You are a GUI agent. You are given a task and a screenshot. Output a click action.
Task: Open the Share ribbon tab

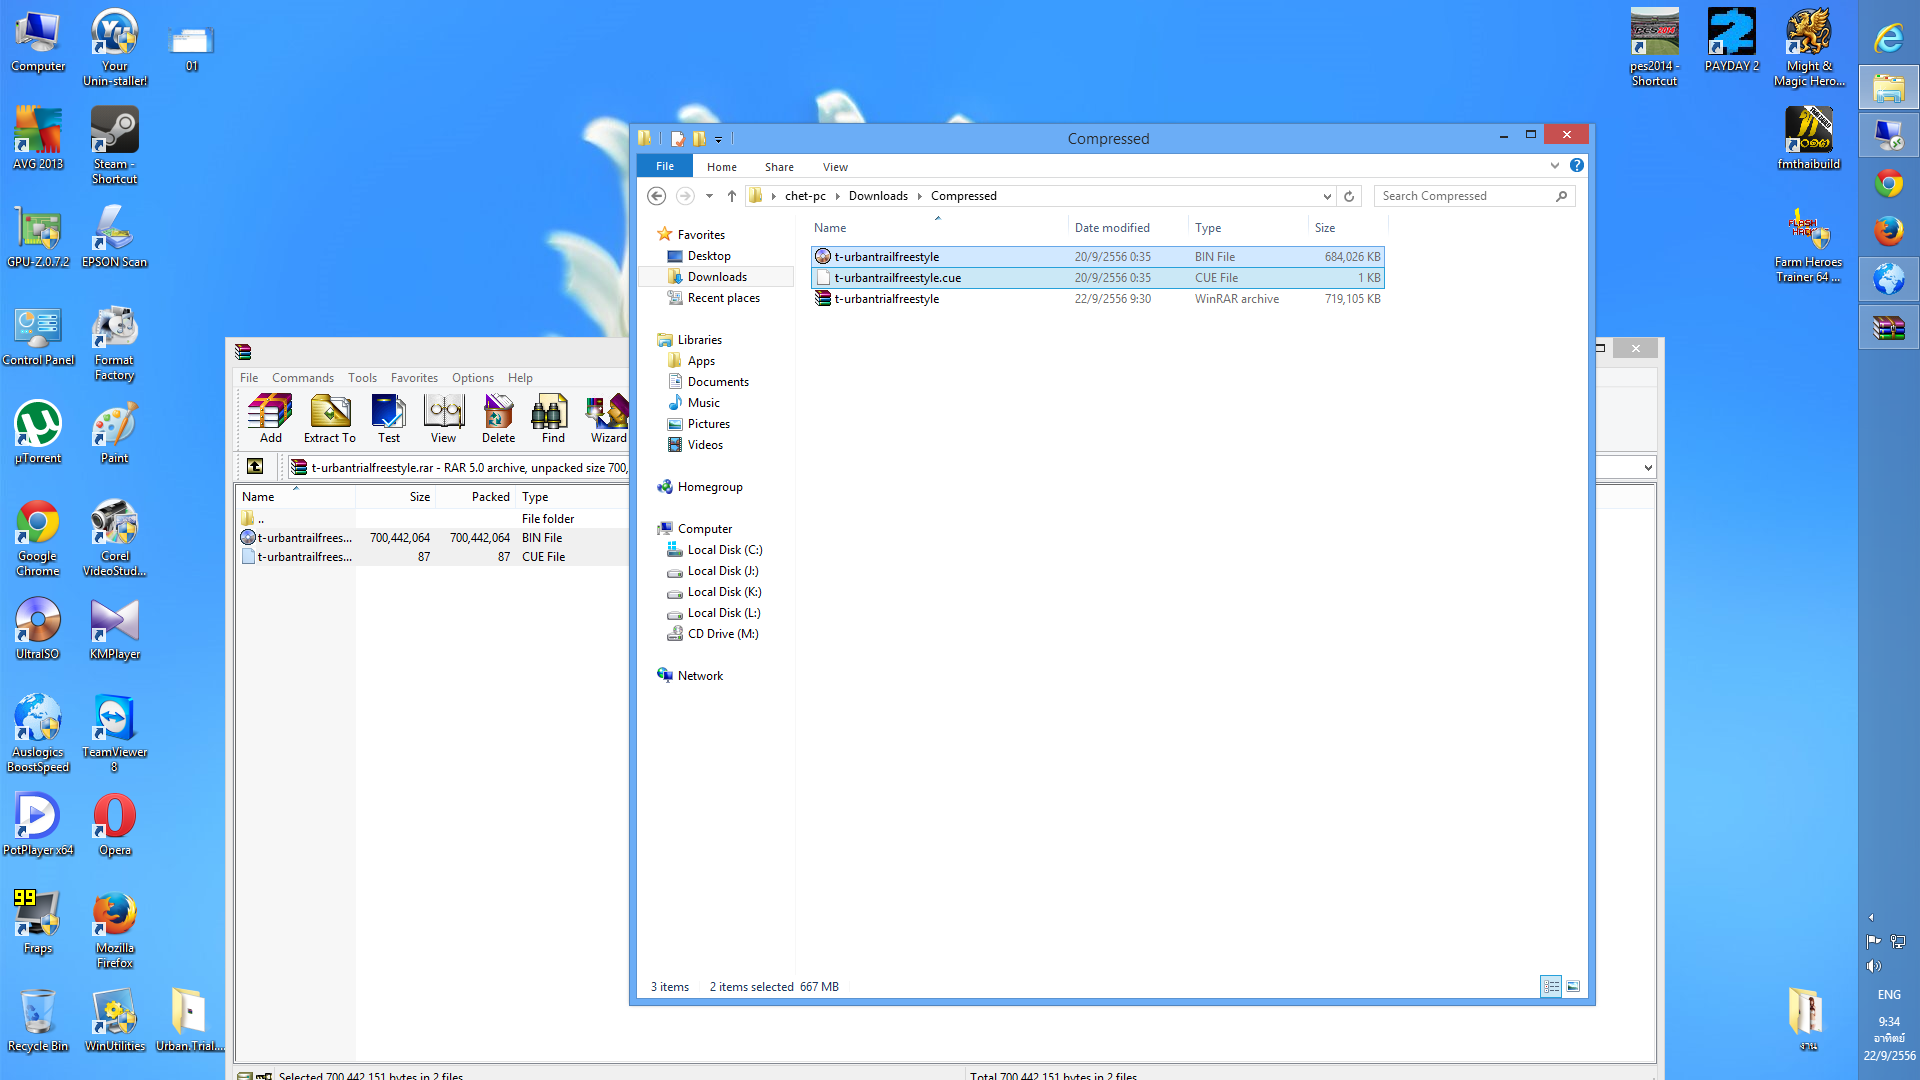(779, 167)
